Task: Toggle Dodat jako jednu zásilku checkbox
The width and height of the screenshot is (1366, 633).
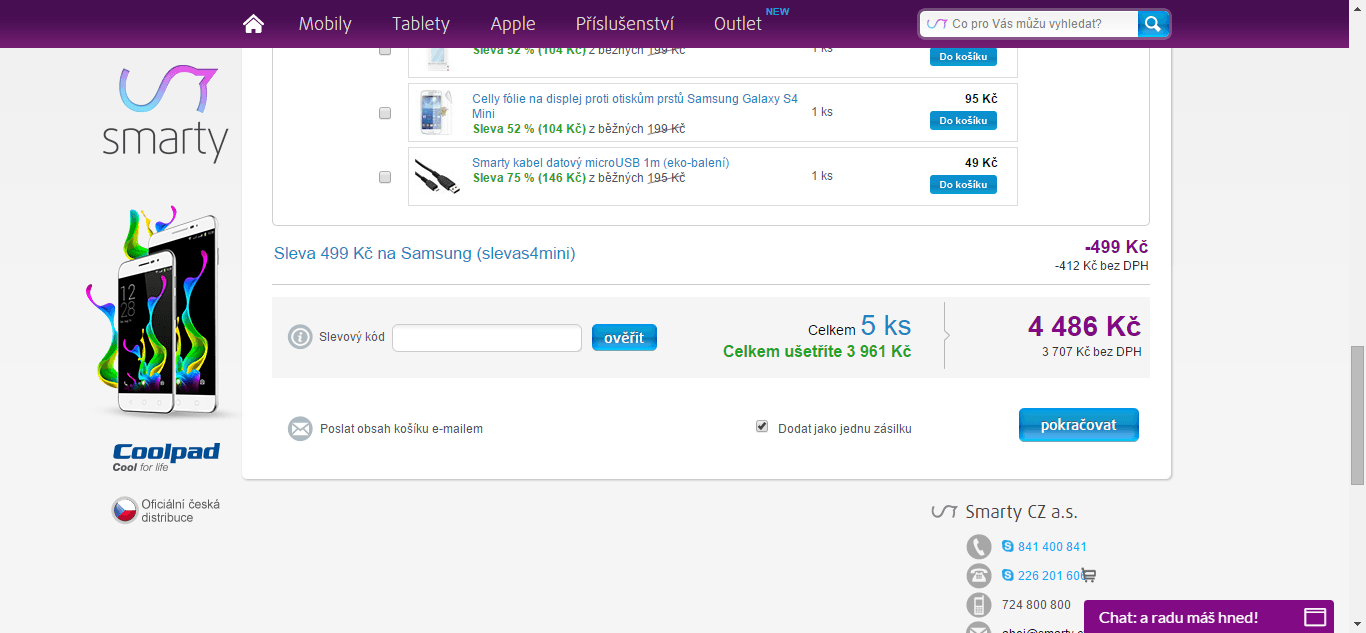Action: [x=762, y=427]
